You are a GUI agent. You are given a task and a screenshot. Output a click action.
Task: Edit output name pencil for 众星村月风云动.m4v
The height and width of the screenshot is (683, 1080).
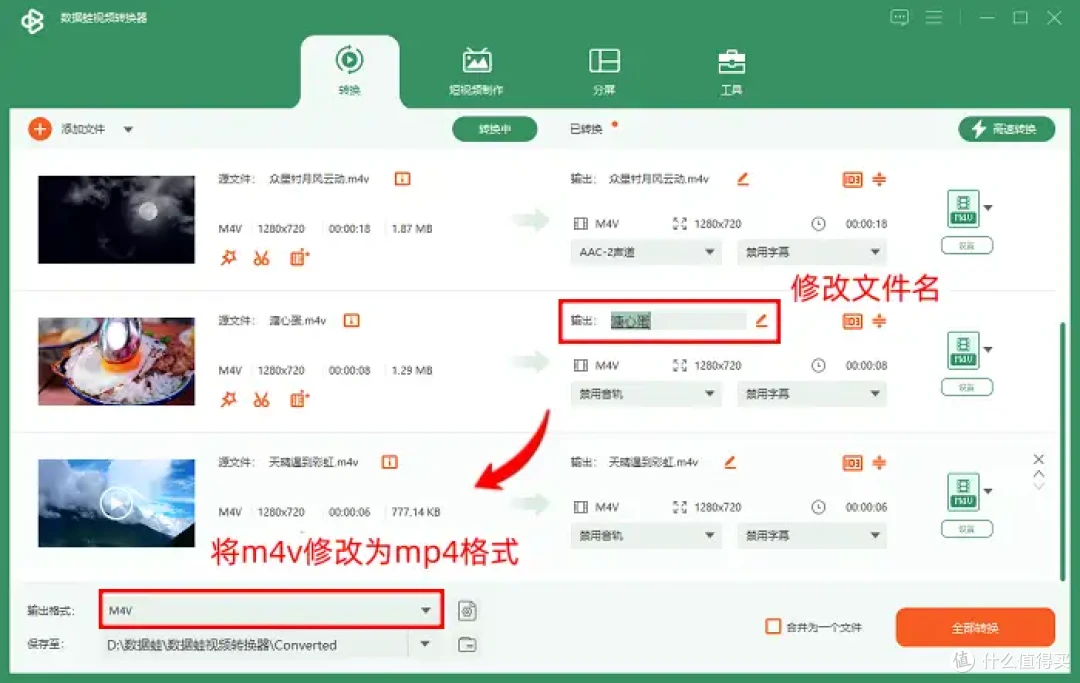pos(742,179)
